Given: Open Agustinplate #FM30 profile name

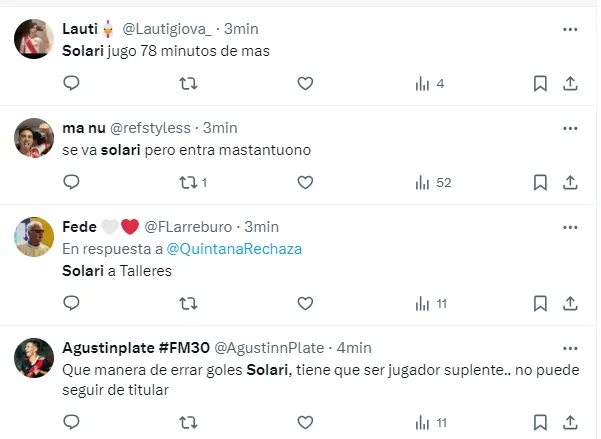Looking at the screenshot, I should (120, 348).
